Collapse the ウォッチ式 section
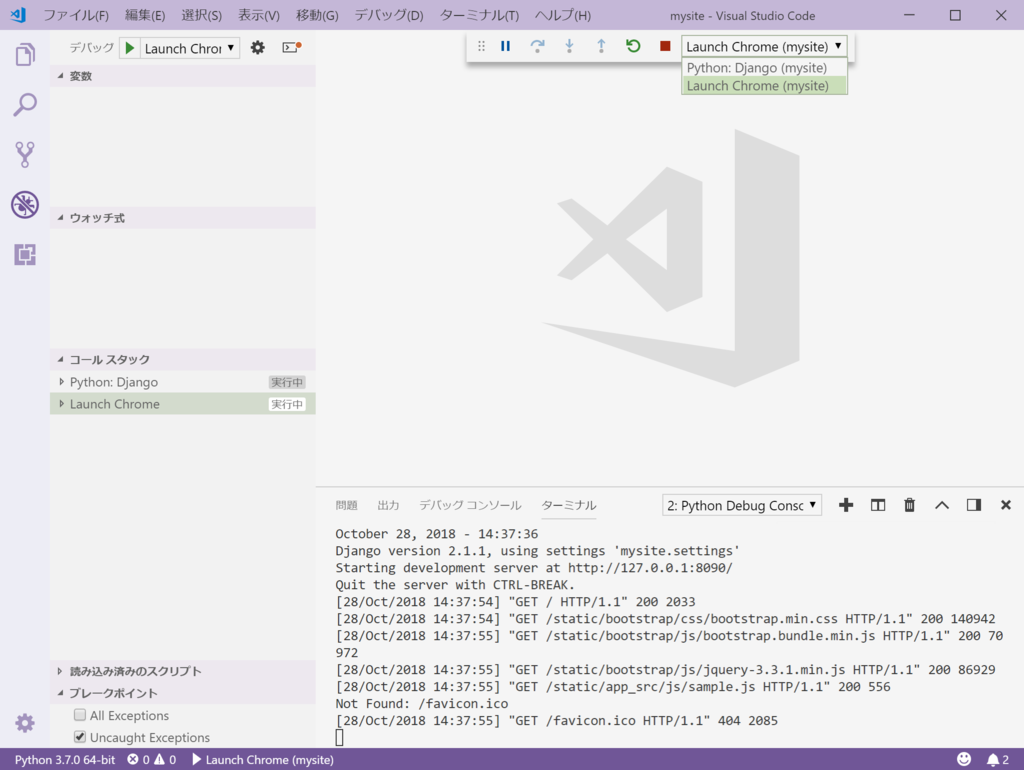The image size is (1024, 770). click(183, 217)
